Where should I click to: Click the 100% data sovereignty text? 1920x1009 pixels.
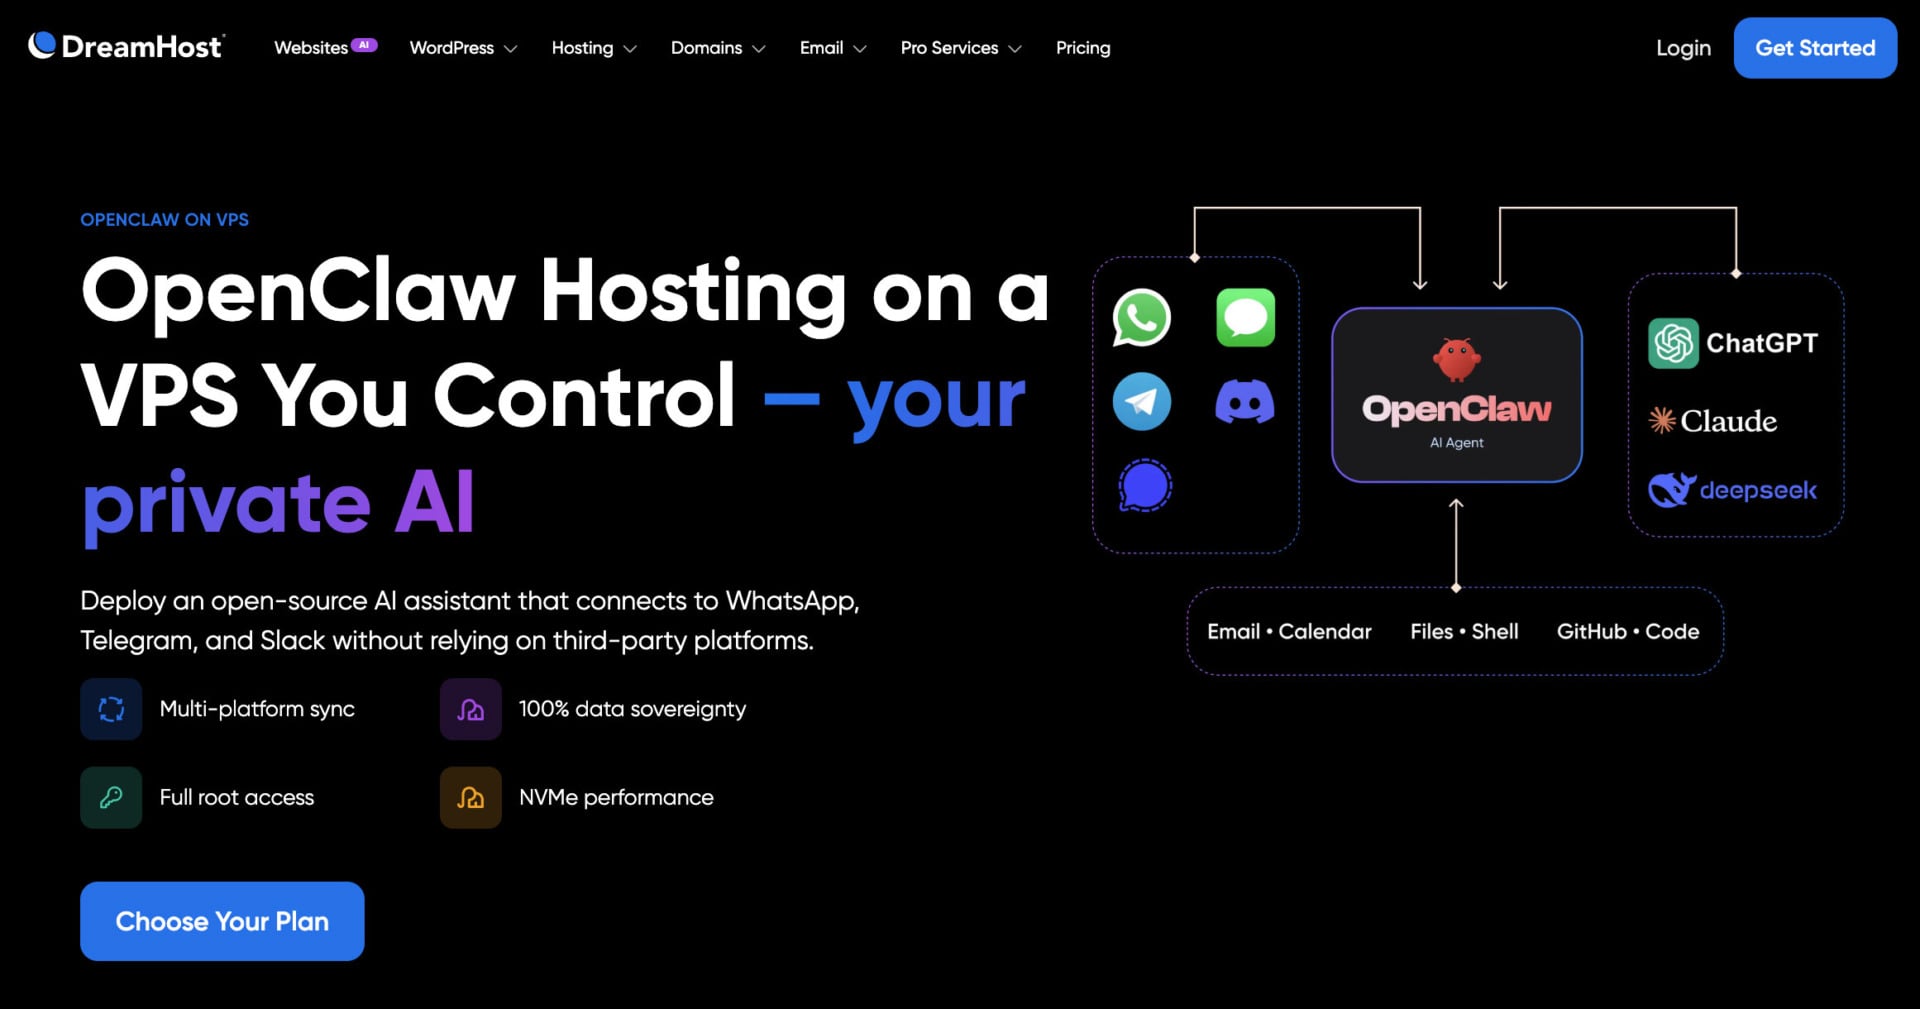632,709
